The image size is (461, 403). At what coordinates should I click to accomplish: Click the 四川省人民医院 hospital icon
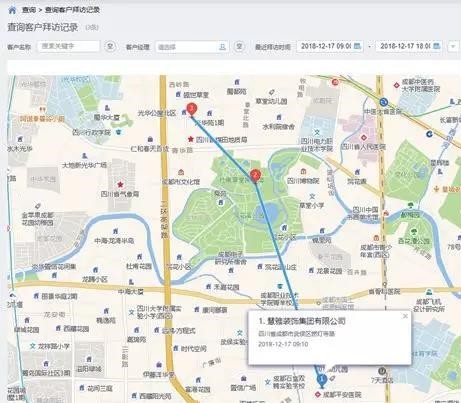coord(364,137)
